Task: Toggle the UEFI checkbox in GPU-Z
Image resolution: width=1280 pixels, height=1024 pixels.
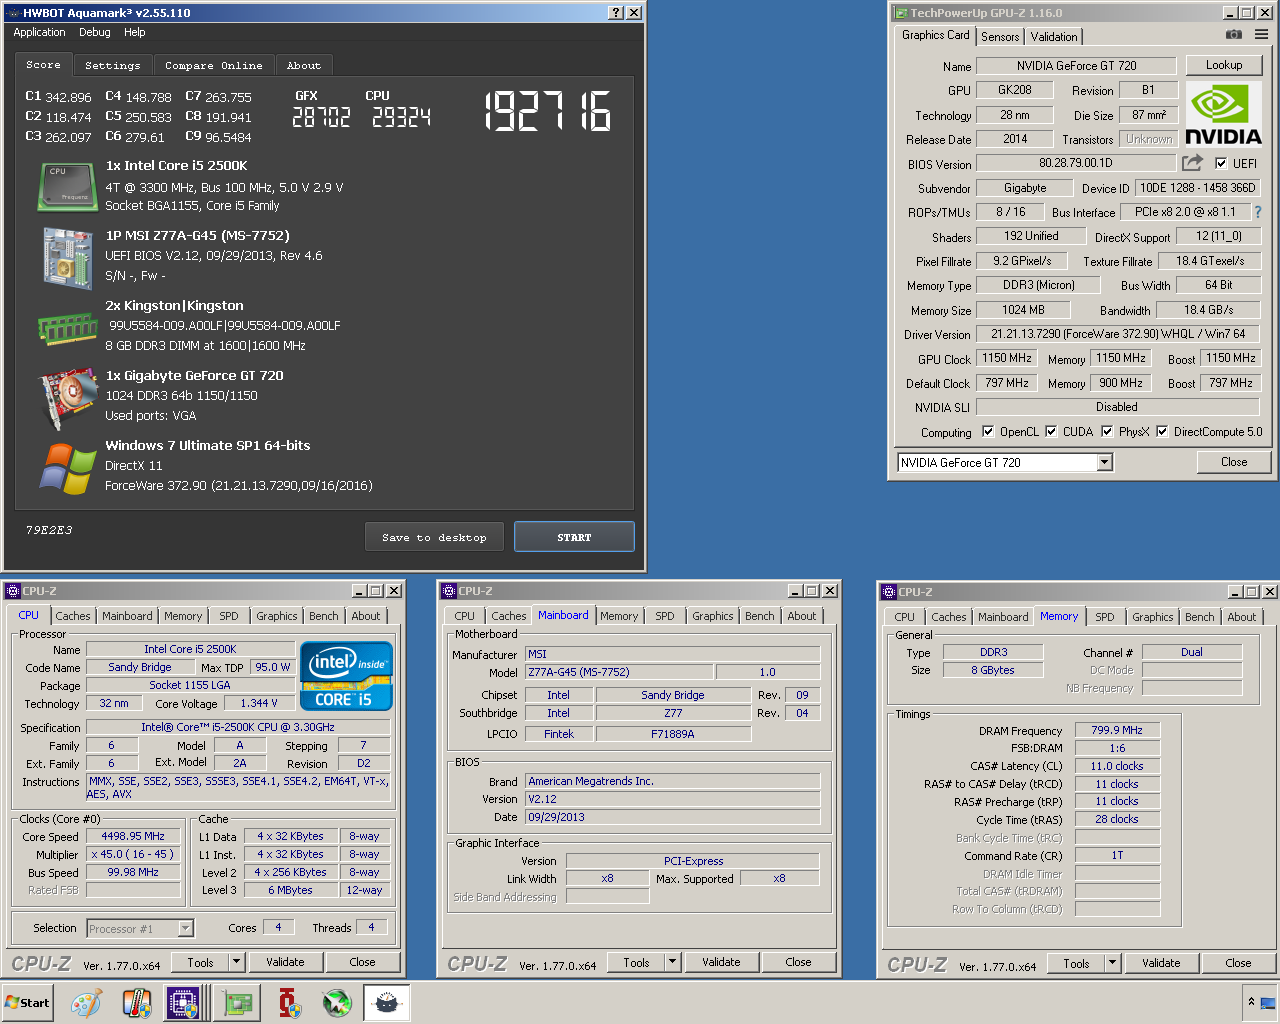Action: 1221,163
